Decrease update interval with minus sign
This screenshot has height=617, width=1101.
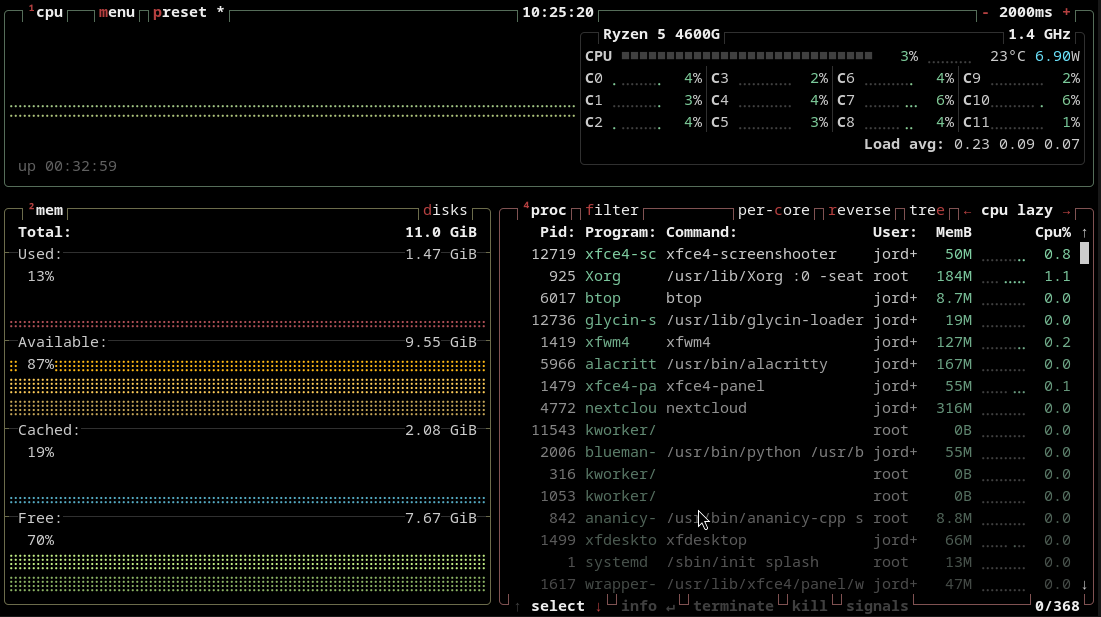click(x=986, y=13)
